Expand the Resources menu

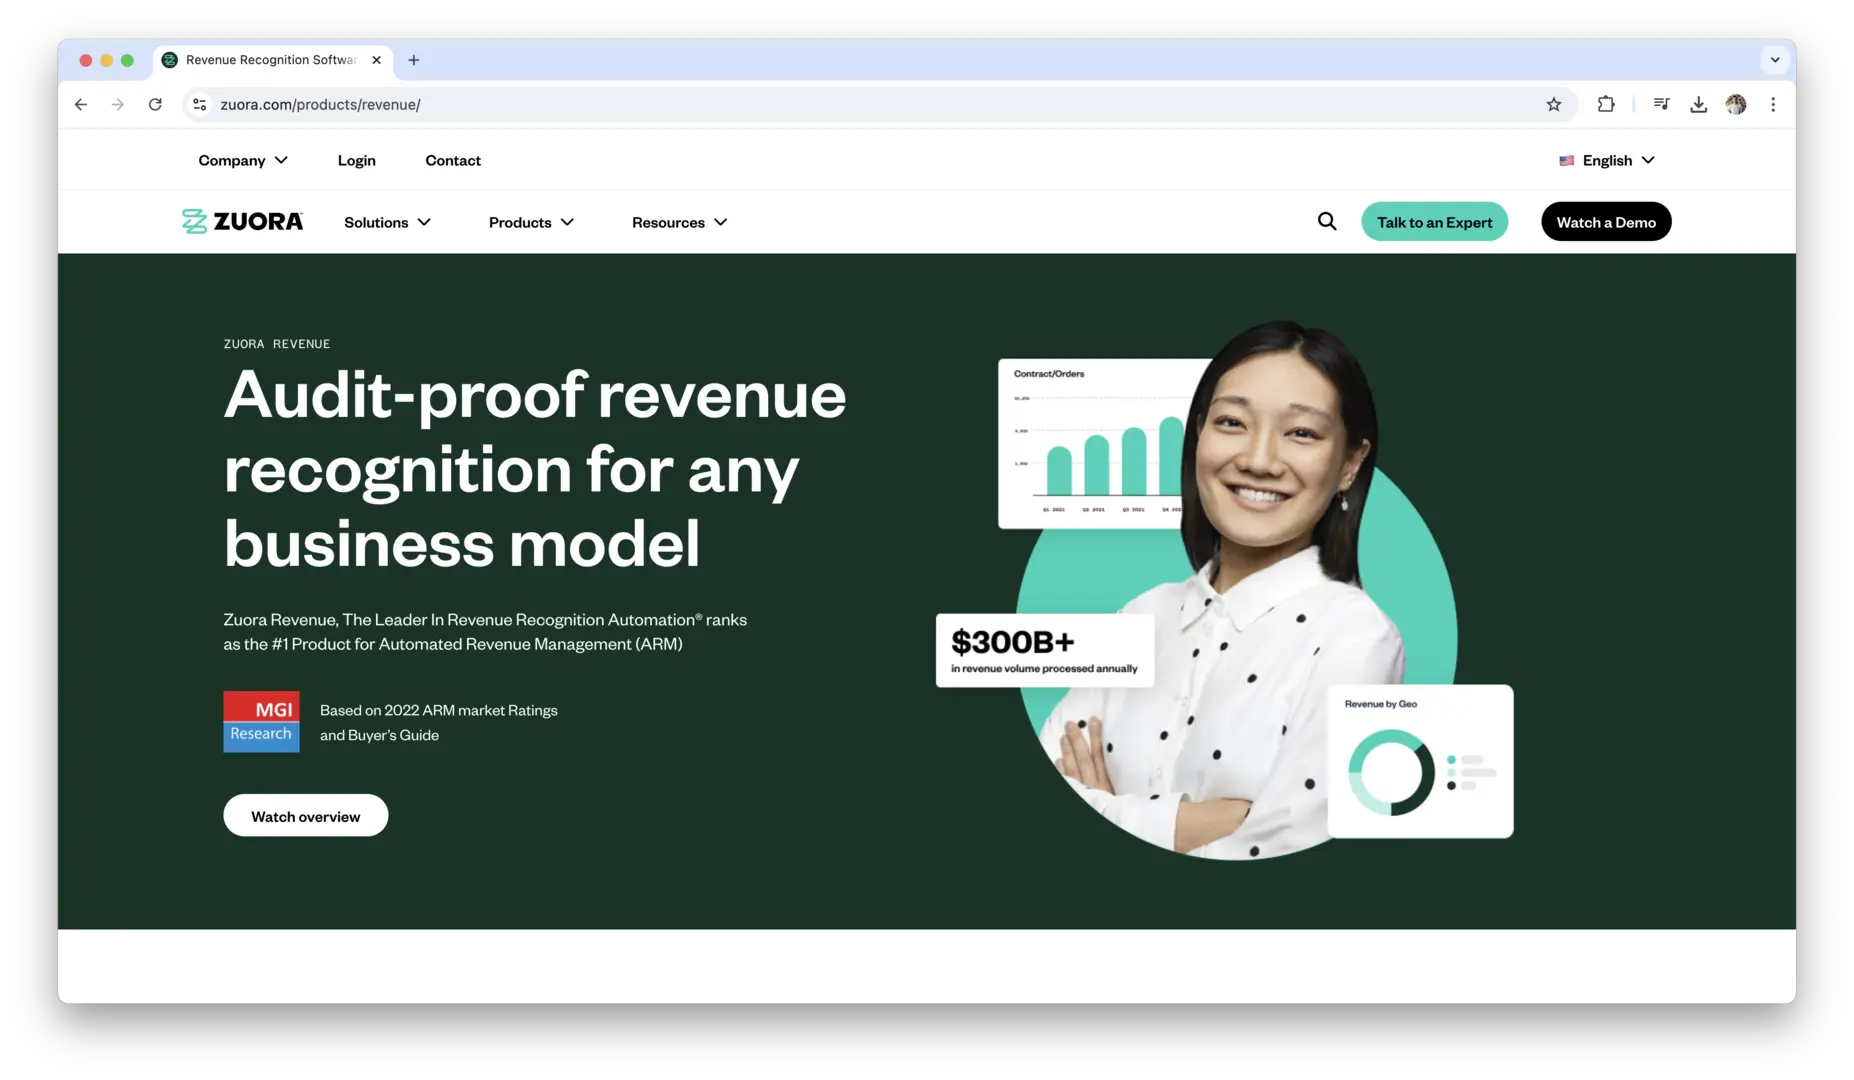click(679, 222)
